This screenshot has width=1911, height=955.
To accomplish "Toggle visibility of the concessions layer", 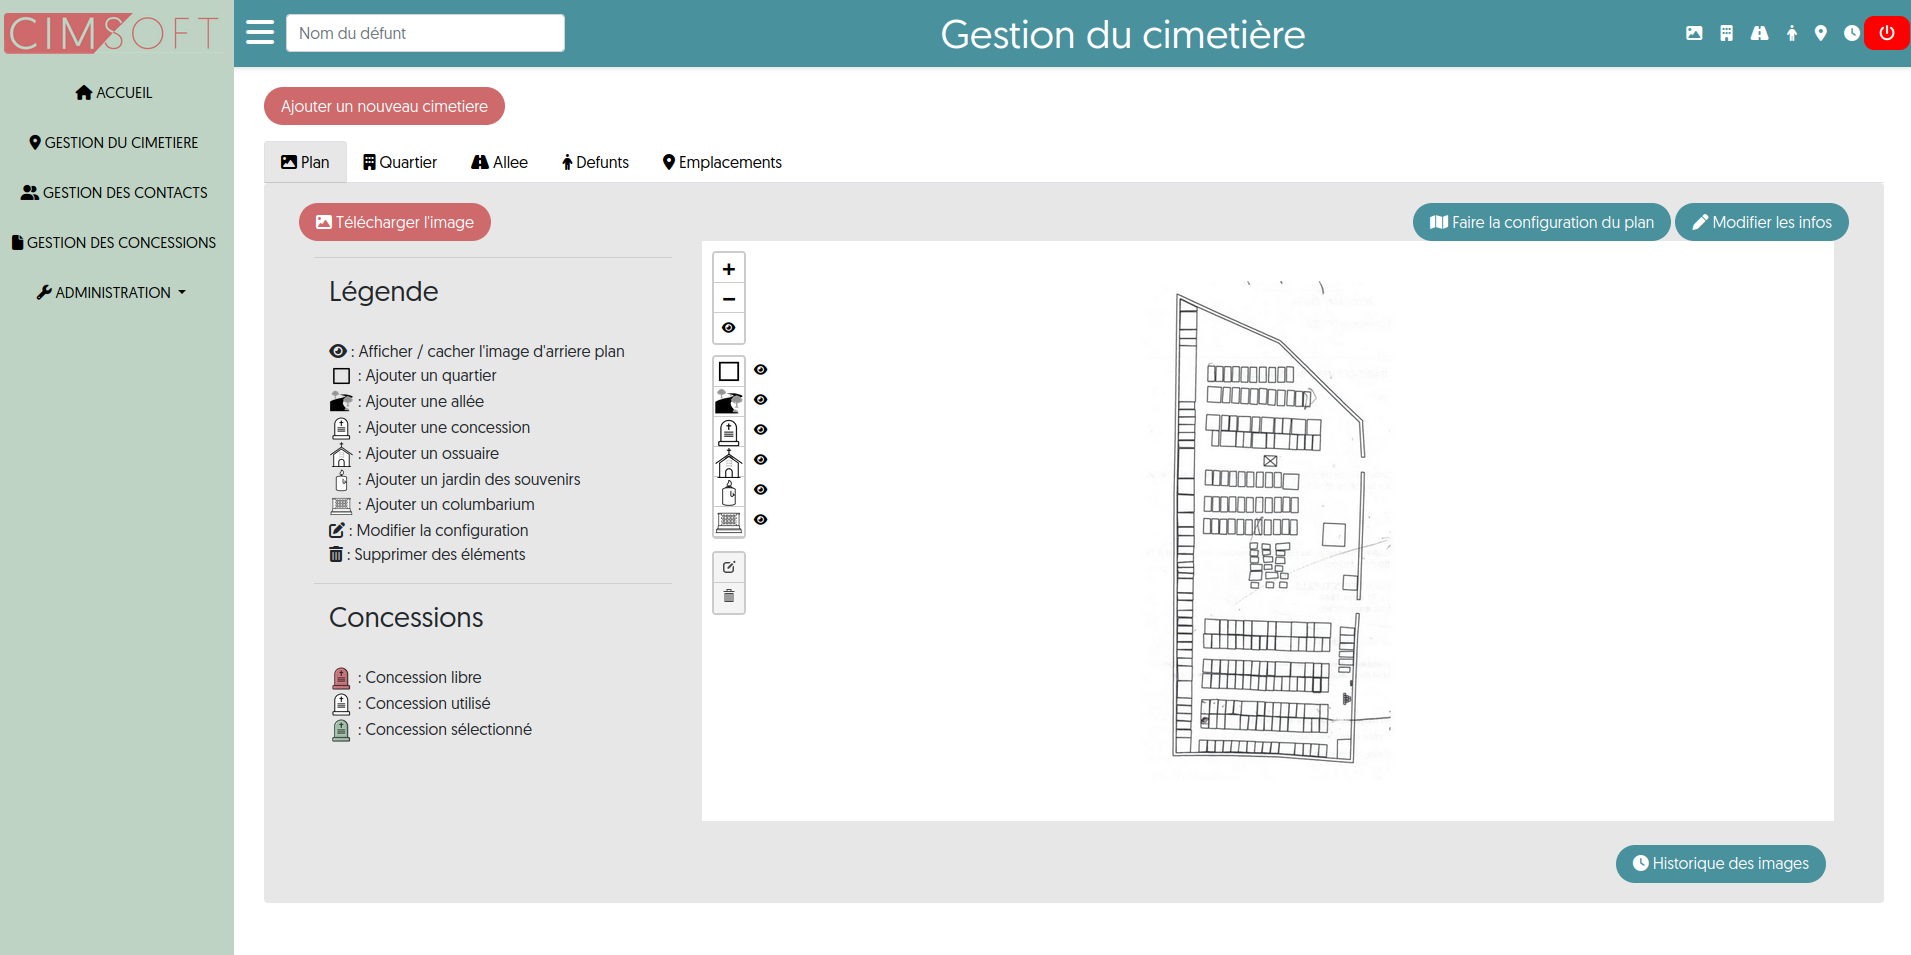I will pyautogui.click(x=761, y=430).
